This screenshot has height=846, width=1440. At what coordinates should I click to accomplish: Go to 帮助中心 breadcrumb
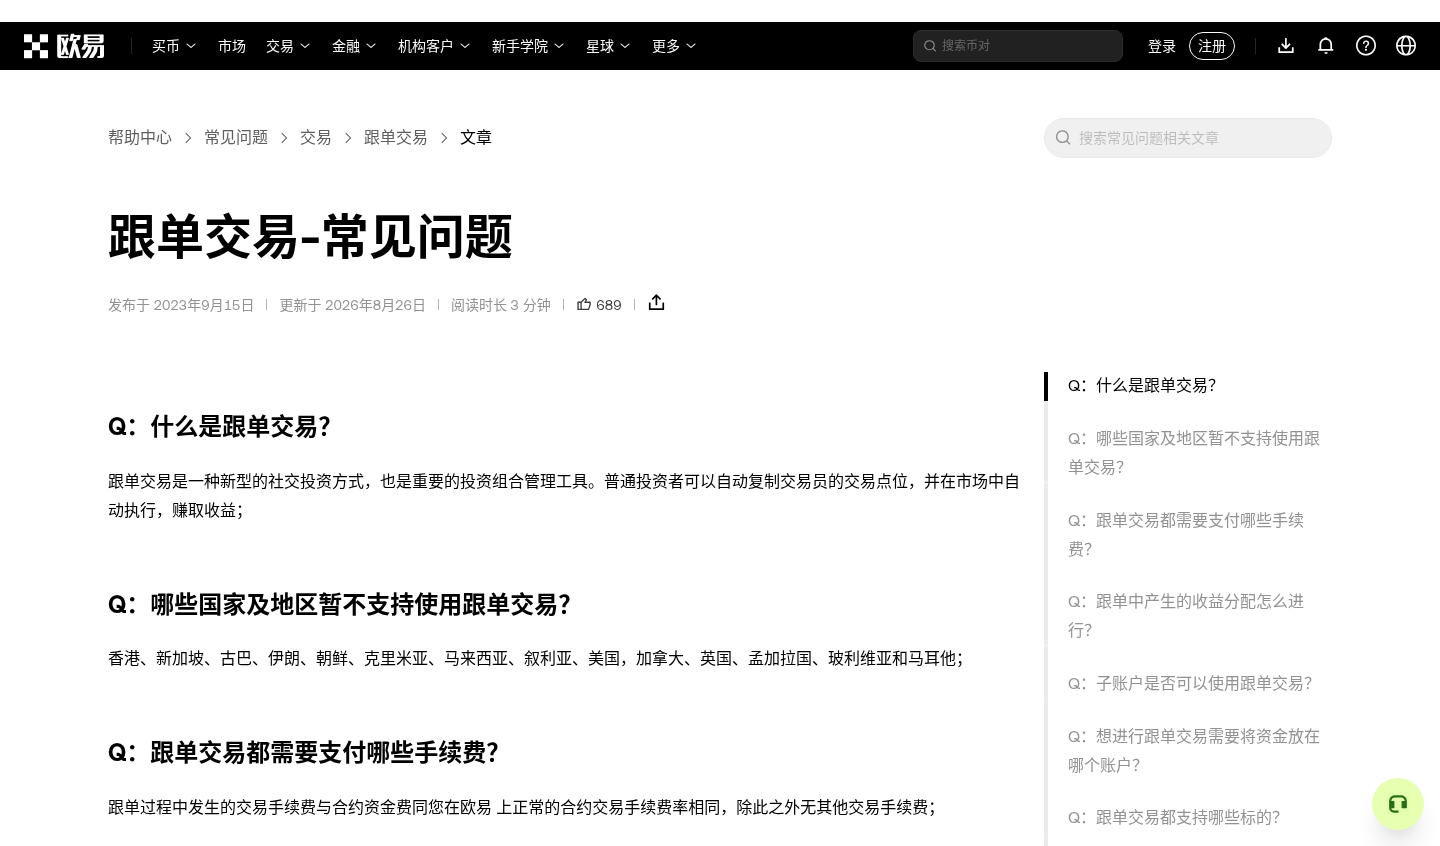pos(140,138)
